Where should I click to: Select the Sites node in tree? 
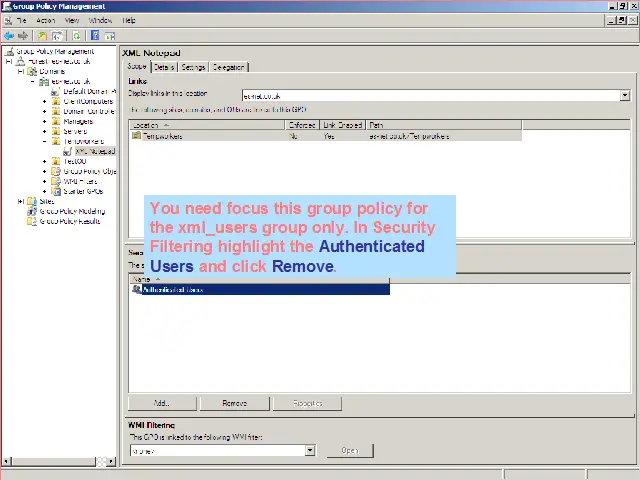click(46, 201)
